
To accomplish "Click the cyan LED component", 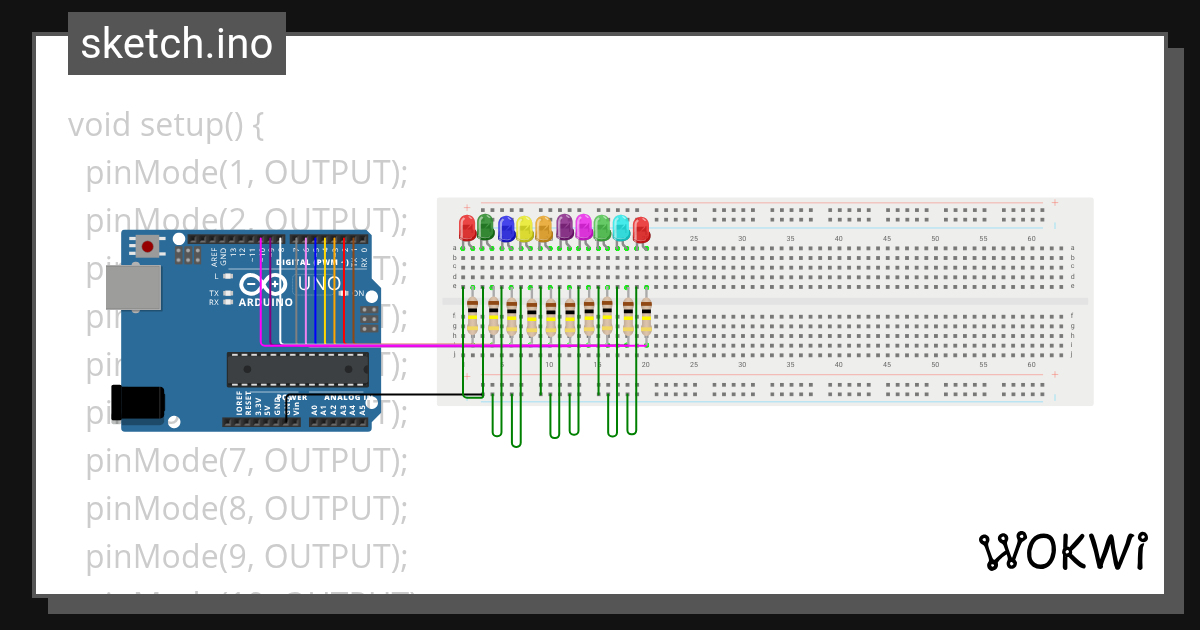I will pyautogui.click(x=621, y=229).
